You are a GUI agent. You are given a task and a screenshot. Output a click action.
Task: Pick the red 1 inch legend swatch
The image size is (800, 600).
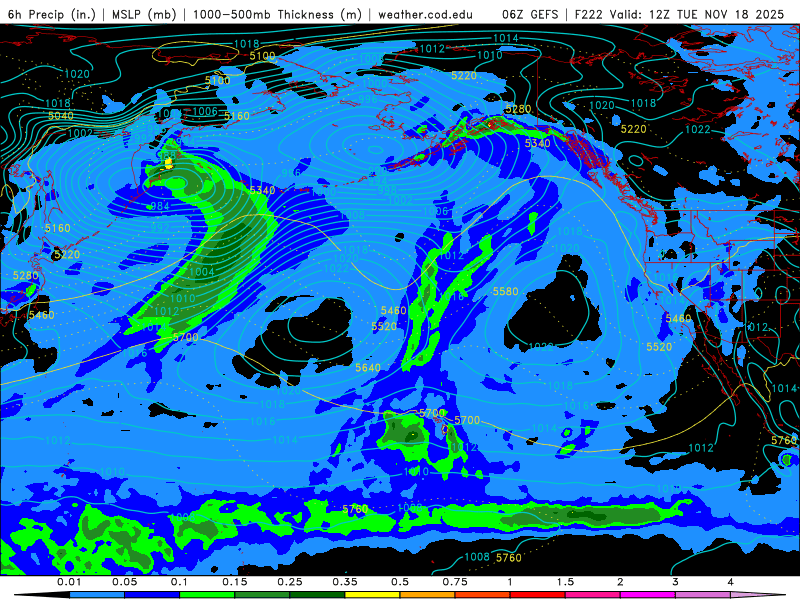pyautogui.click(x=538, y=595)
